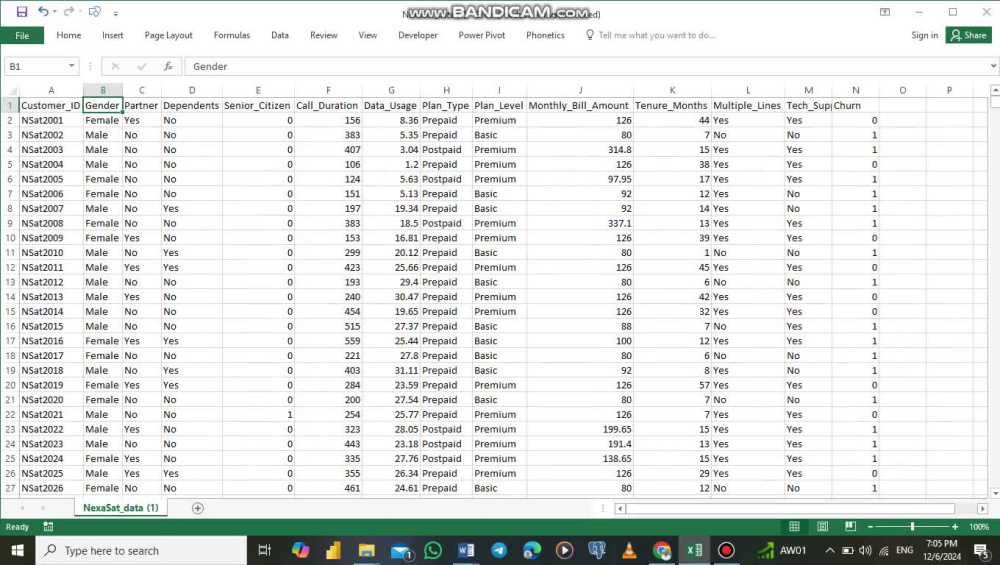Go to the Data tab
This screenshot has width=1000, height=565.
tap(279, 35)
